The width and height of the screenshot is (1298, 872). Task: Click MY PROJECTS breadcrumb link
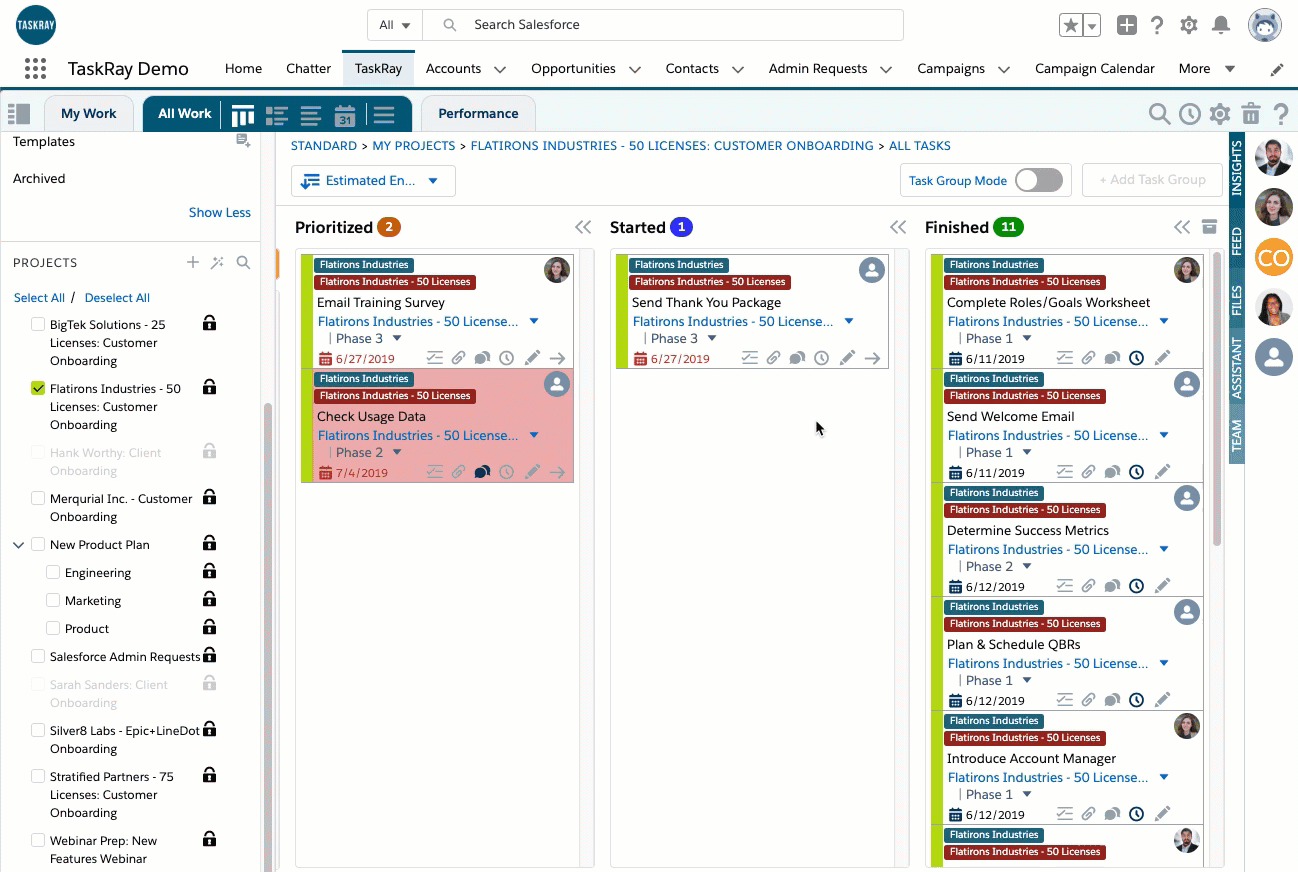coord(413,146)
